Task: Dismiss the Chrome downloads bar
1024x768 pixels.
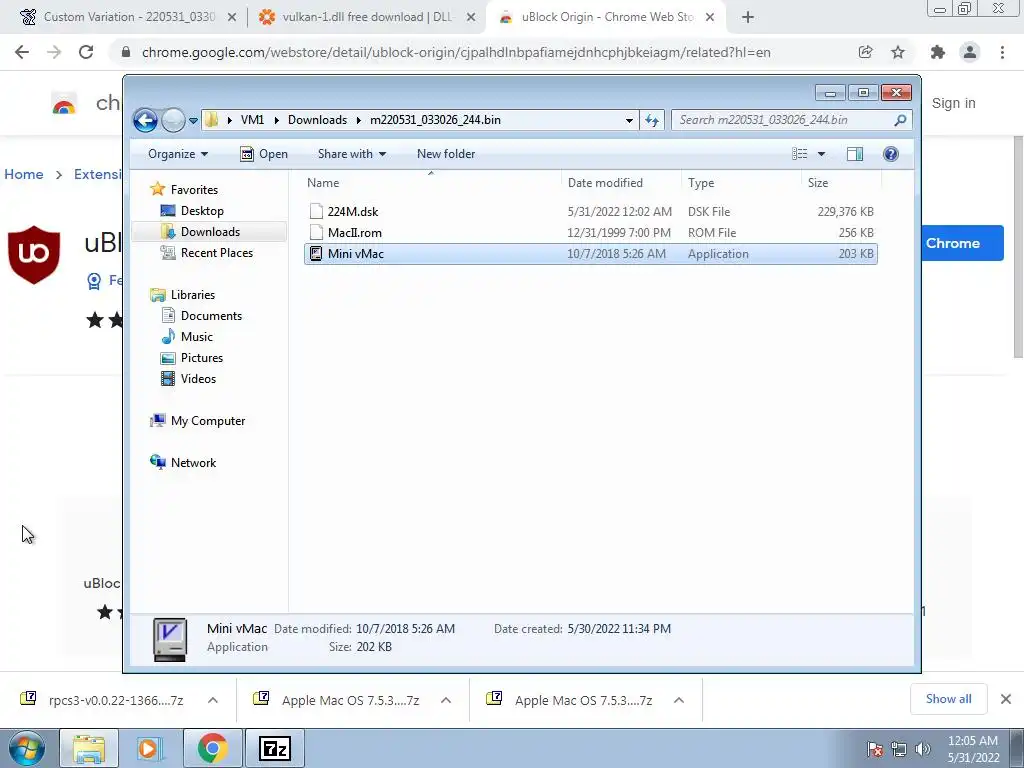Action: pos(1006,699)
